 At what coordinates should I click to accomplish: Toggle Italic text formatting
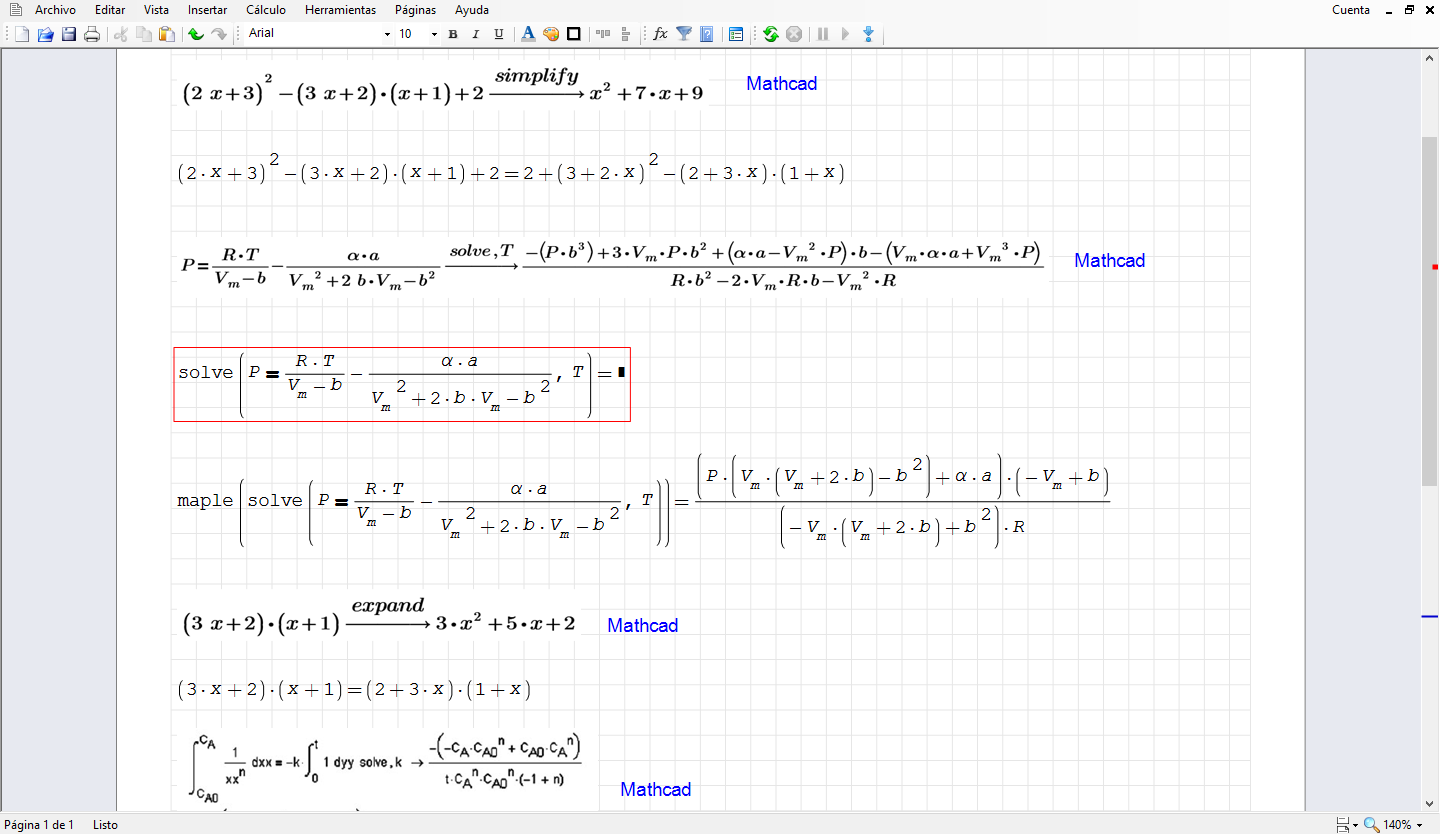tap(475, 34)
